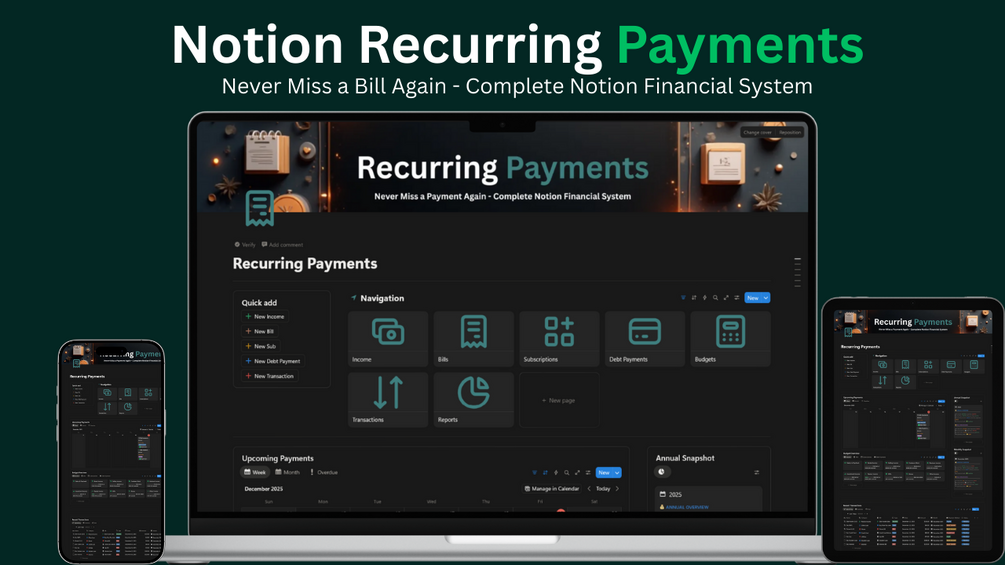Click New Bill quick add button
The image size is (1005, 565).
[x=260, y=331]
